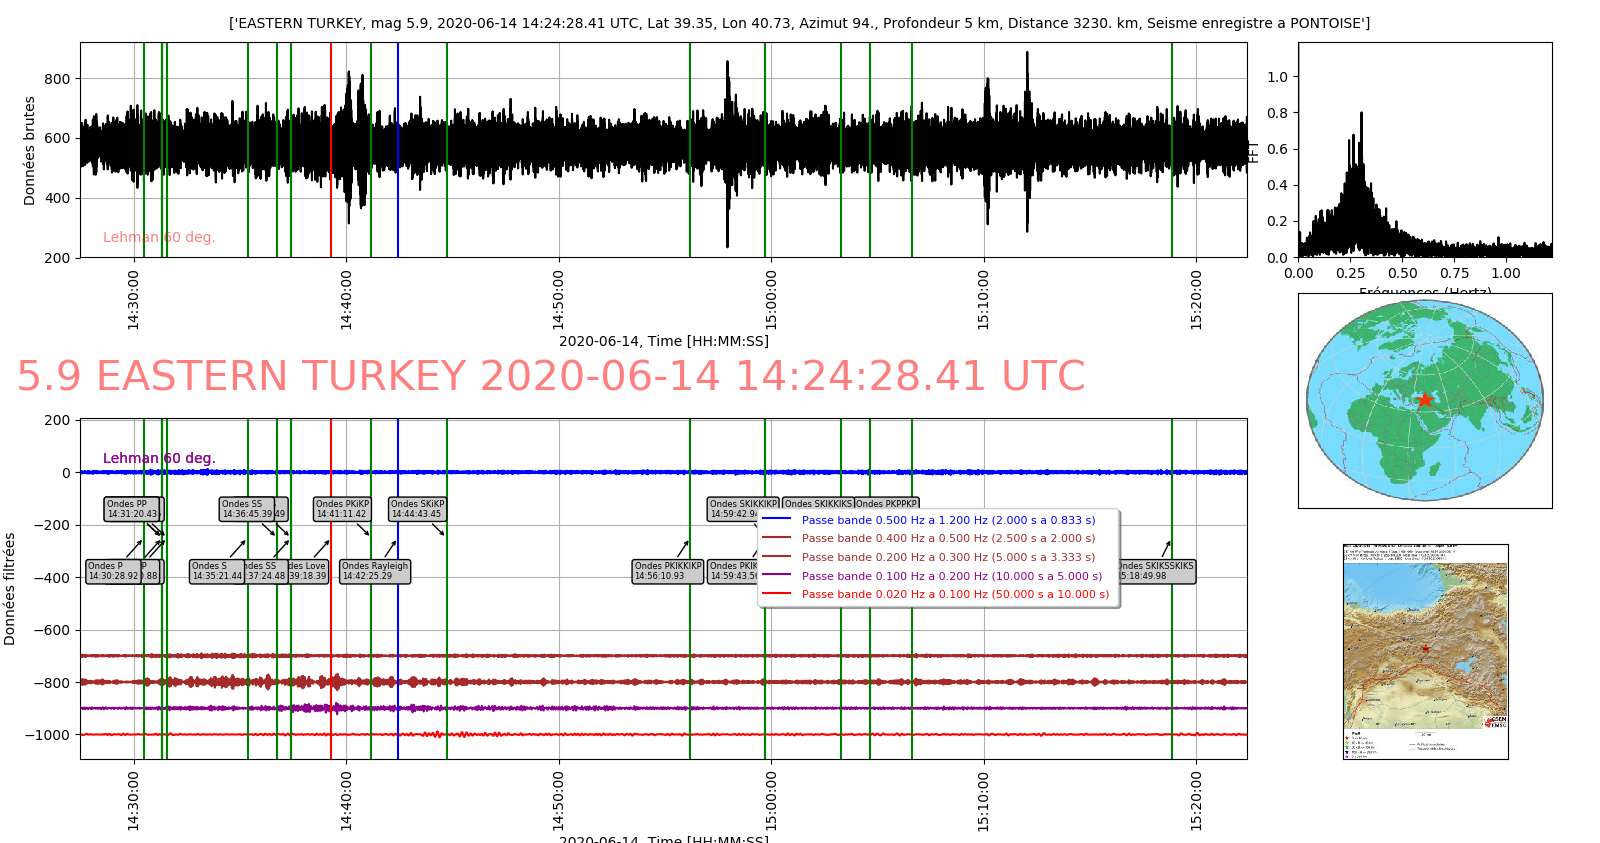Select legend entry 0.500 Hz a 1.200 Hz
Image resolution: width=1600 pixels, height=843 pixels.
pos(948,520)
